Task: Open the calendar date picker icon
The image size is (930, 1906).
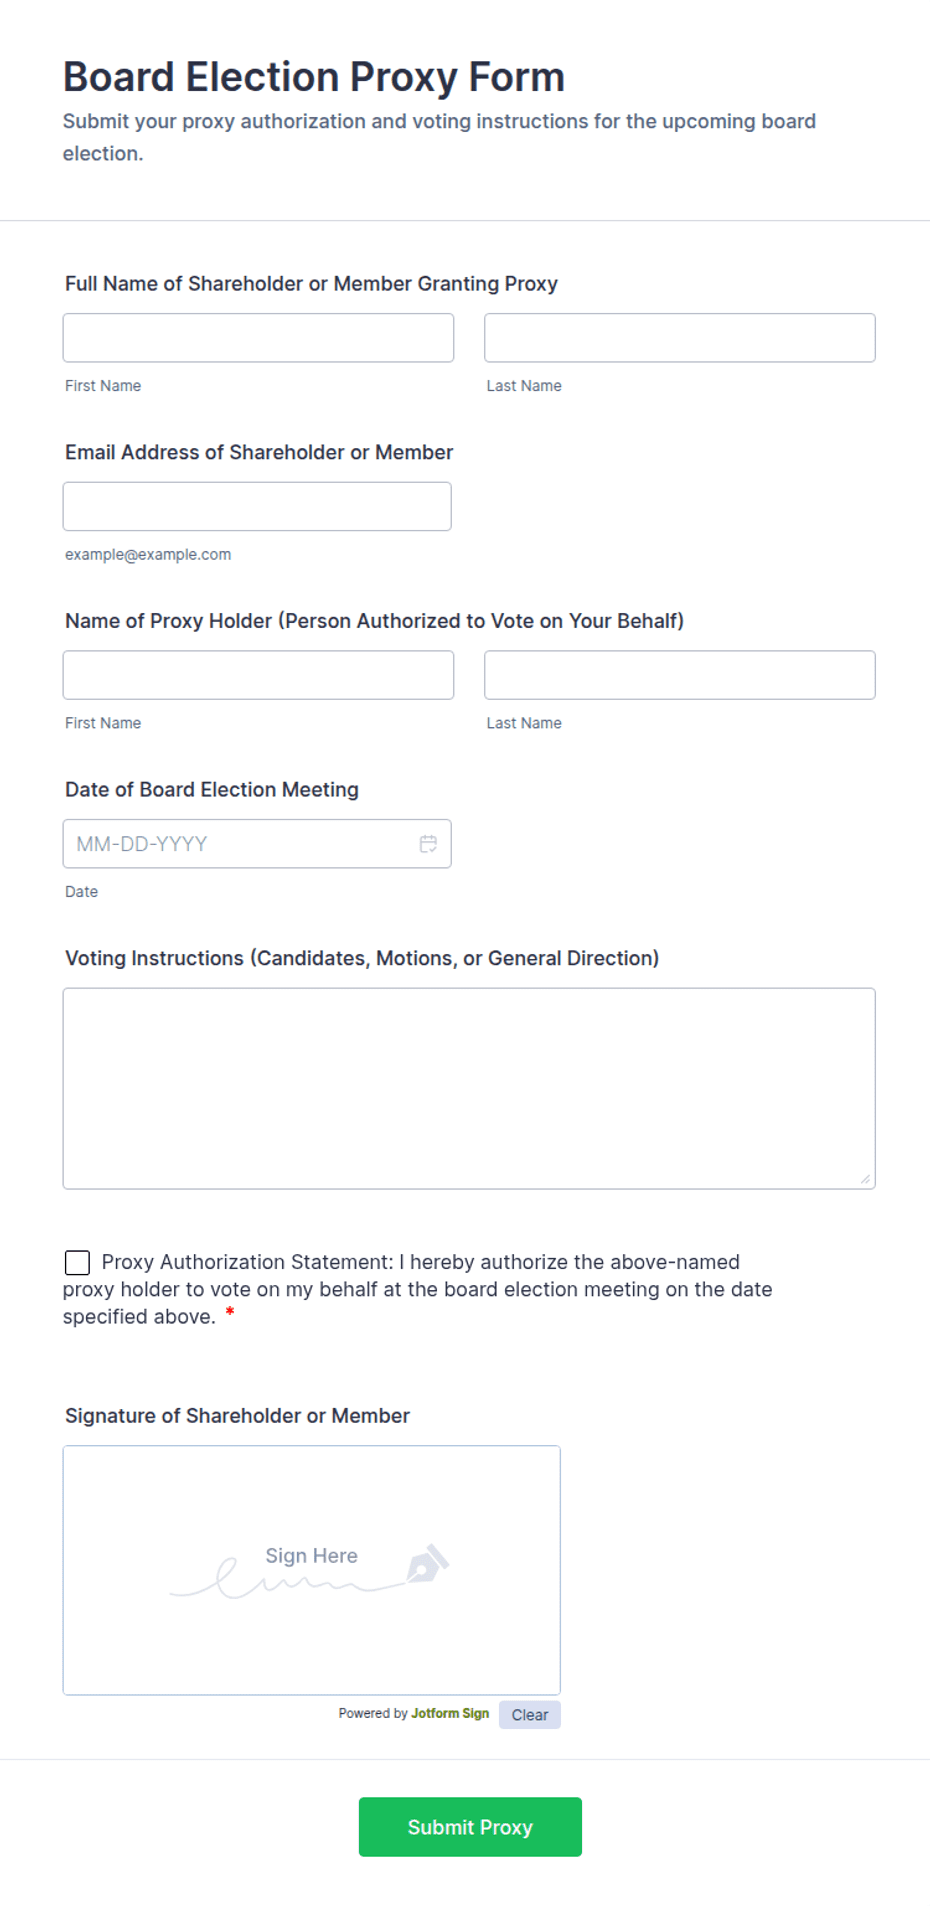Action: click(x=428, y=844)
